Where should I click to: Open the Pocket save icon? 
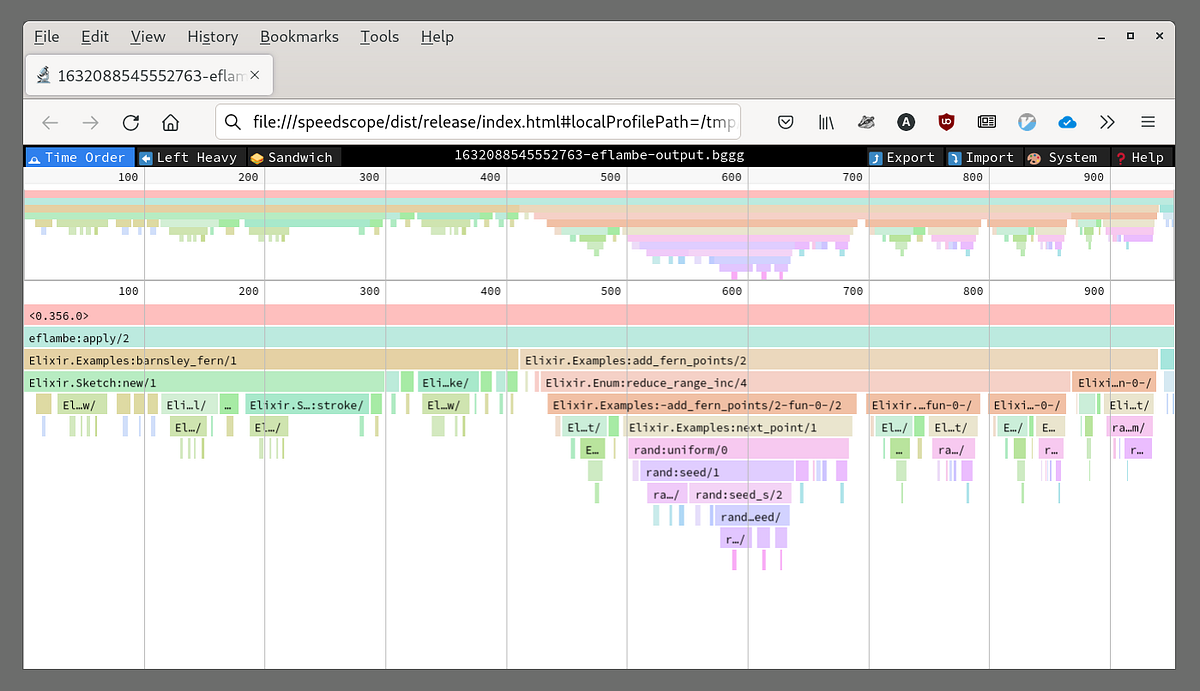tap(786, 122)
